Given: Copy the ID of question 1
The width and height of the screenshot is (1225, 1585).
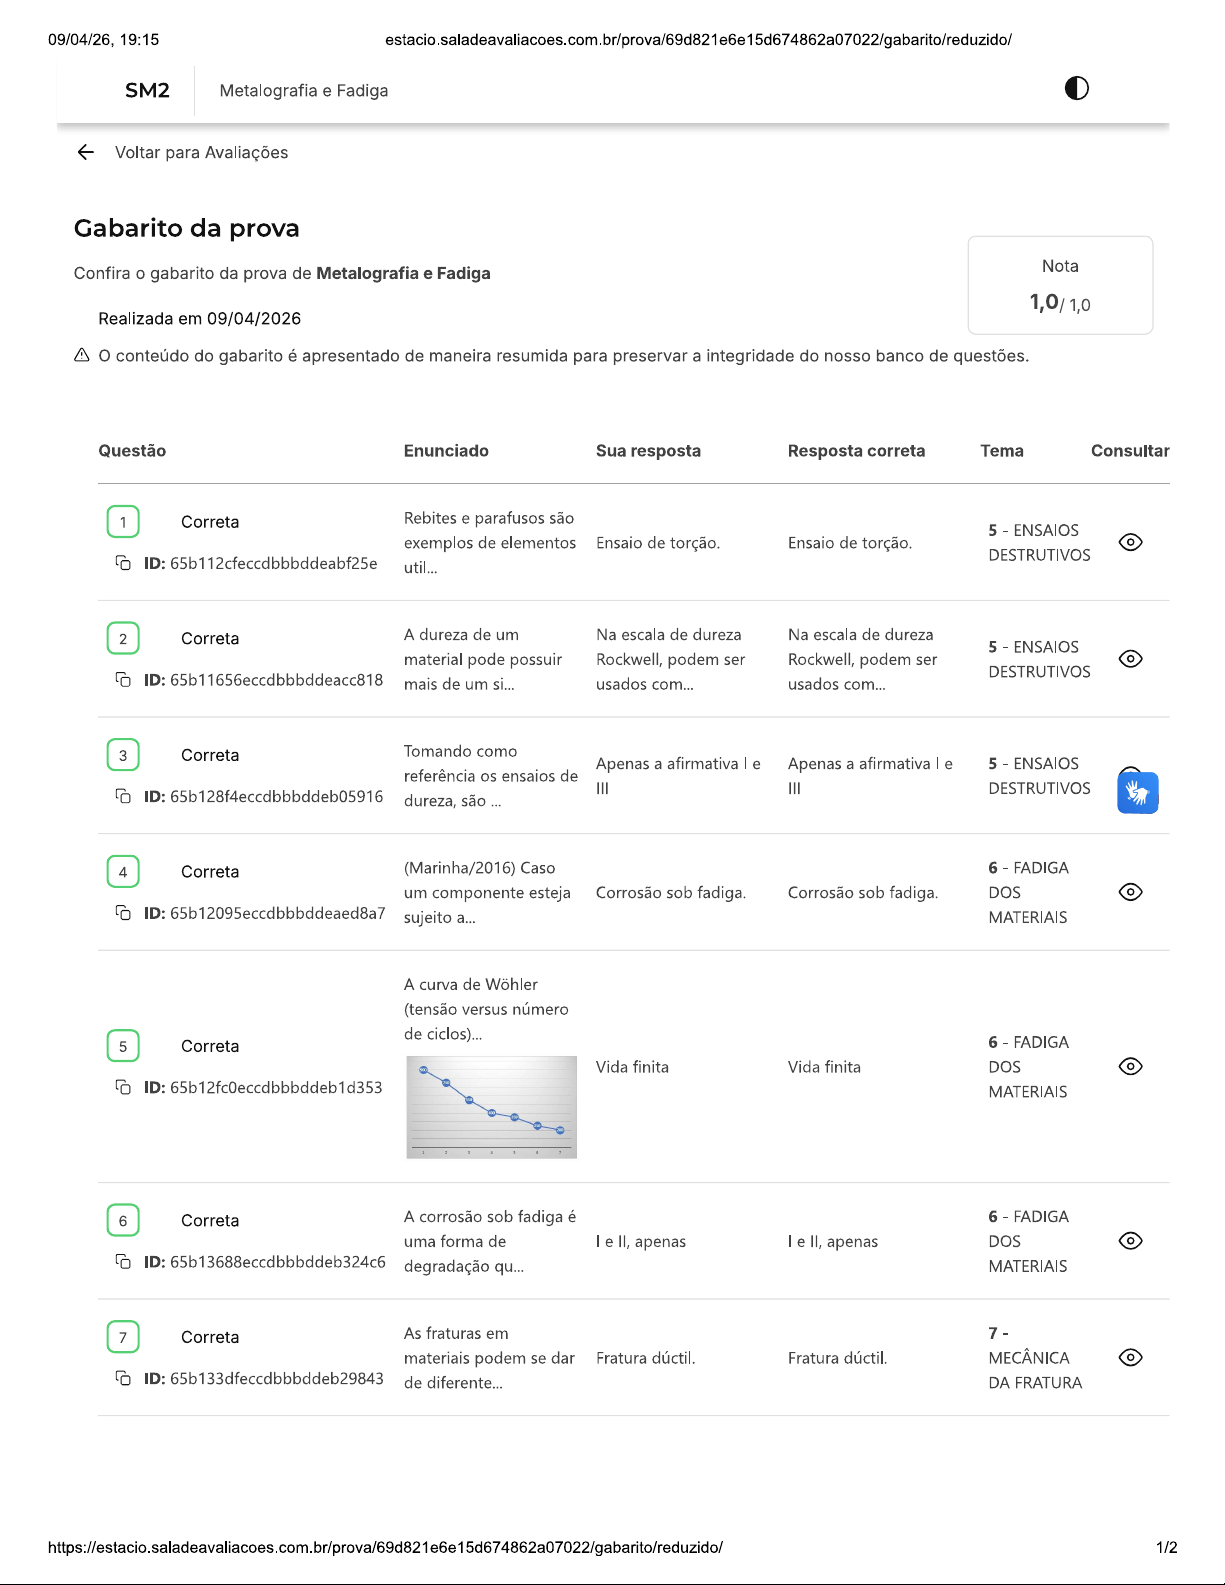Looking at the screenshot, I should [123, 563].
